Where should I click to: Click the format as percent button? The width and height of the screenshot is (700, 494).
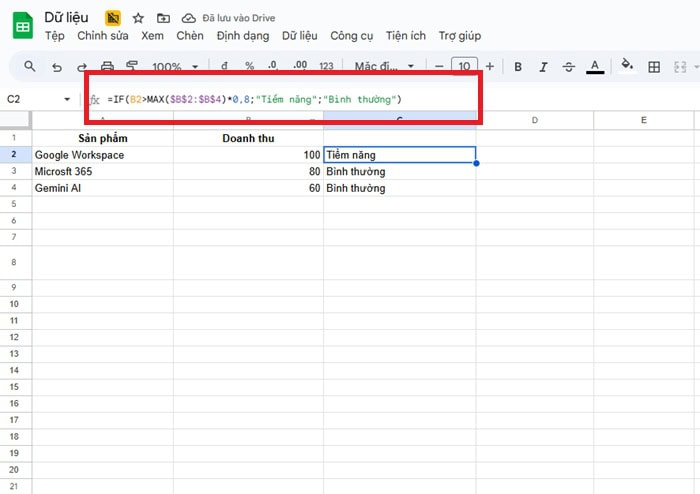point(249,67)
